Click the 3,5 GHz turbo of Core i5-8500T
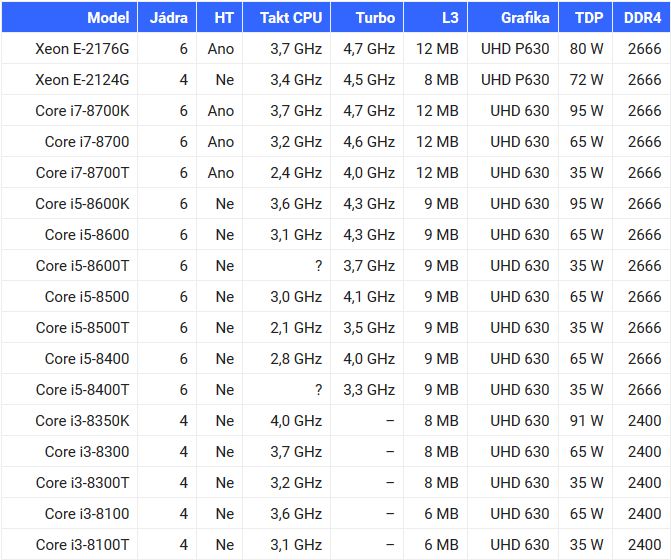Viewport: 671px width, 560px height. click(369, 328)
